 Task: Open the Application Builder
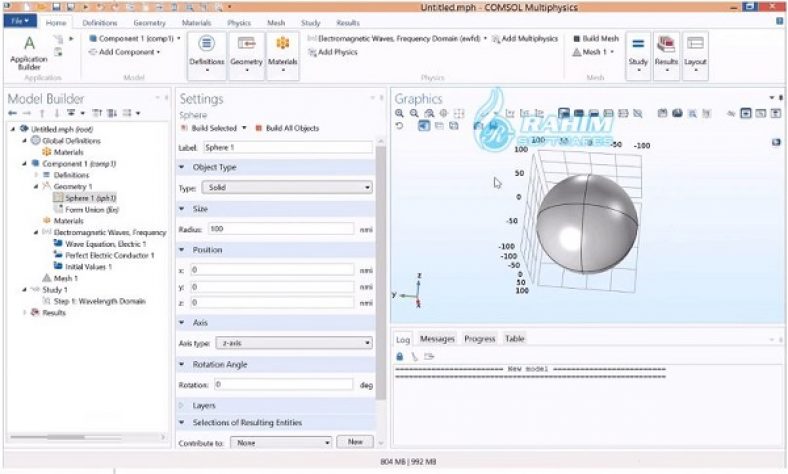point(29,49)
